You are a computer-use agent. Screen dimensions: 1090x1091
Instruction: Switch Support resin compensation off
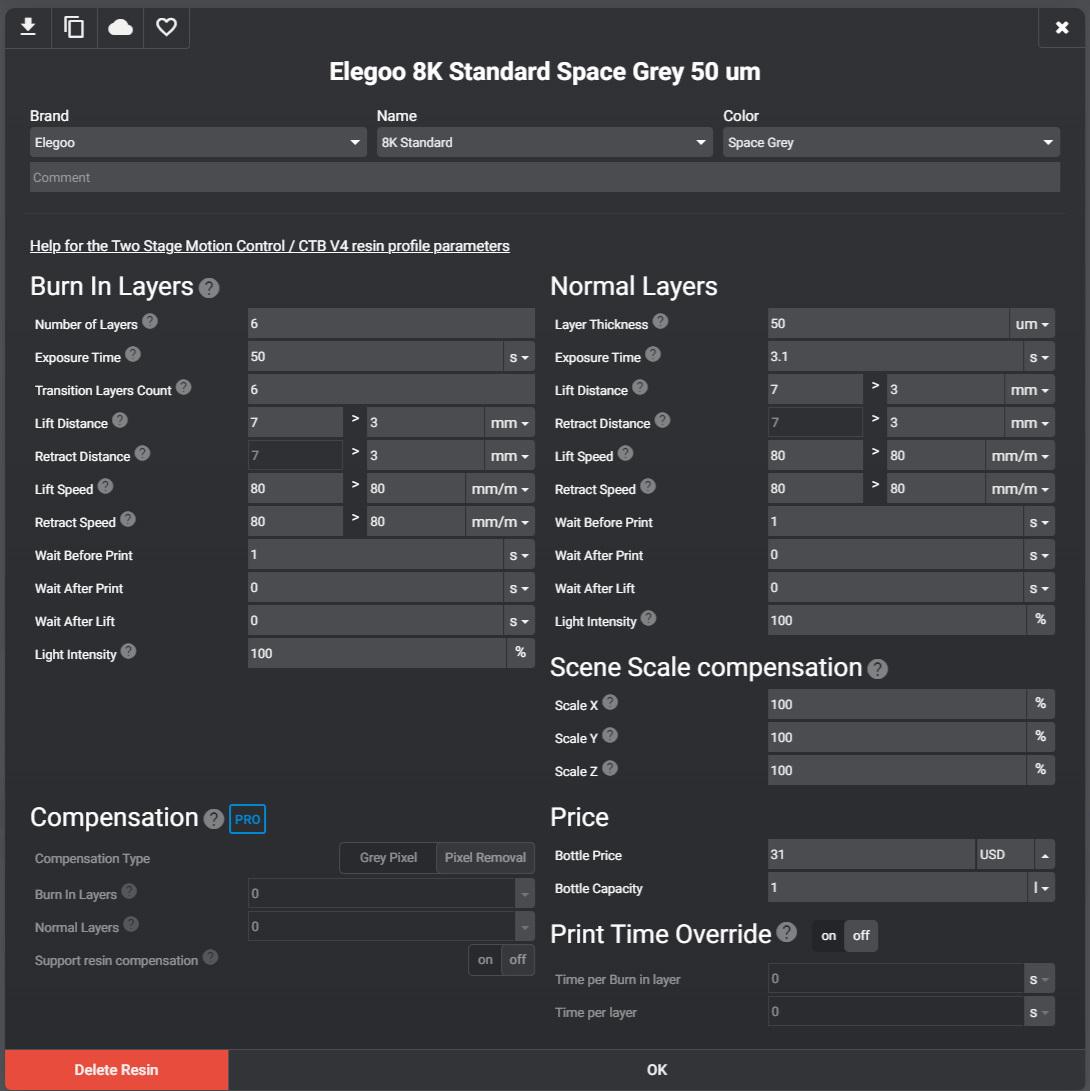point(518,960)
